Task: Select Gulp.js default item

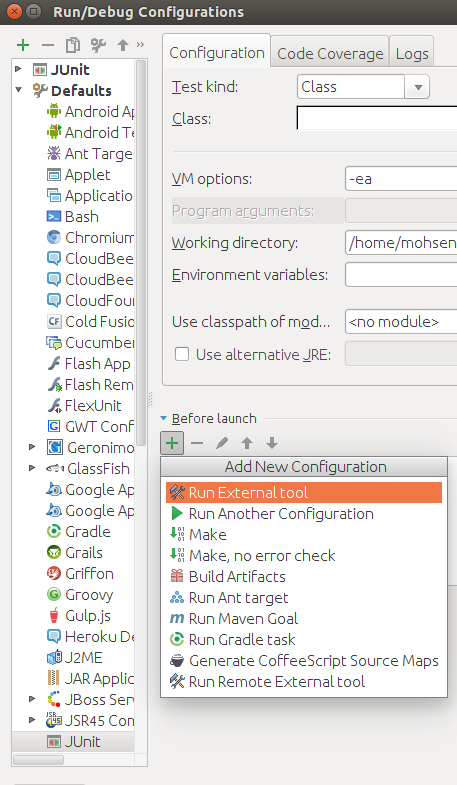Action: (x=79, y=615)
